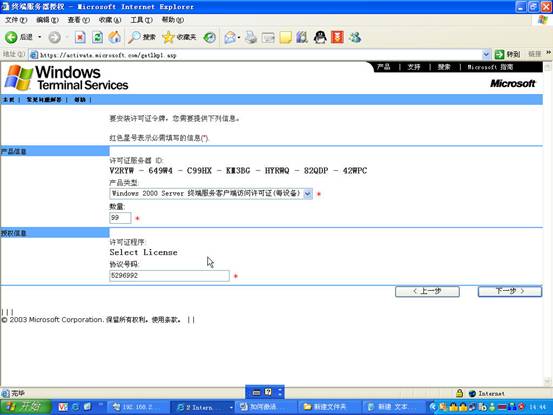This screenshot has width=553, height=415.
Task: Click the 链接 (Links) toolbar label
Action: (534, 54)
